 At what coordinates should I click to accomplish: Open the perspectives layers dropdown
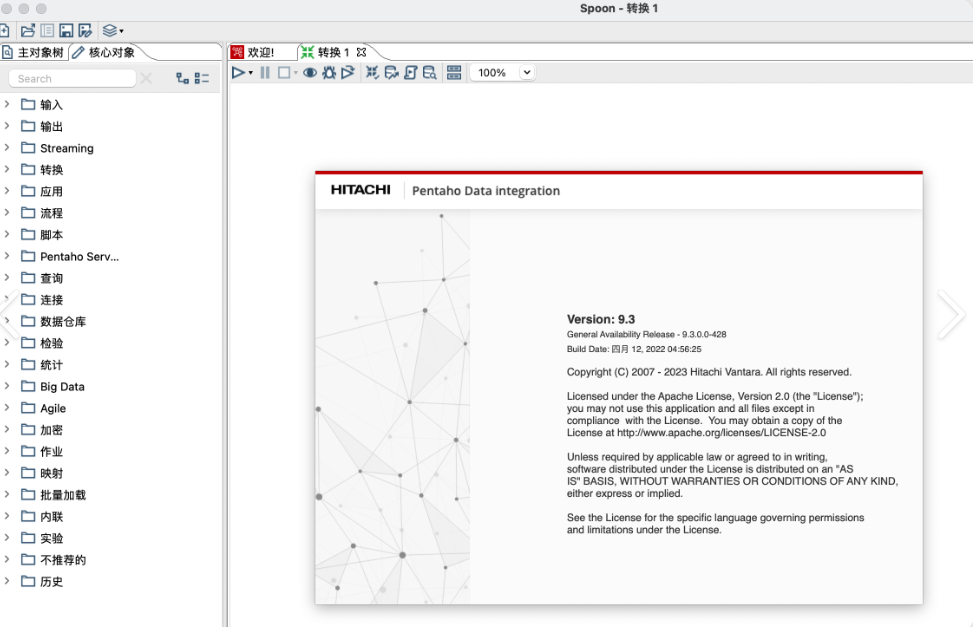point(113,30)
